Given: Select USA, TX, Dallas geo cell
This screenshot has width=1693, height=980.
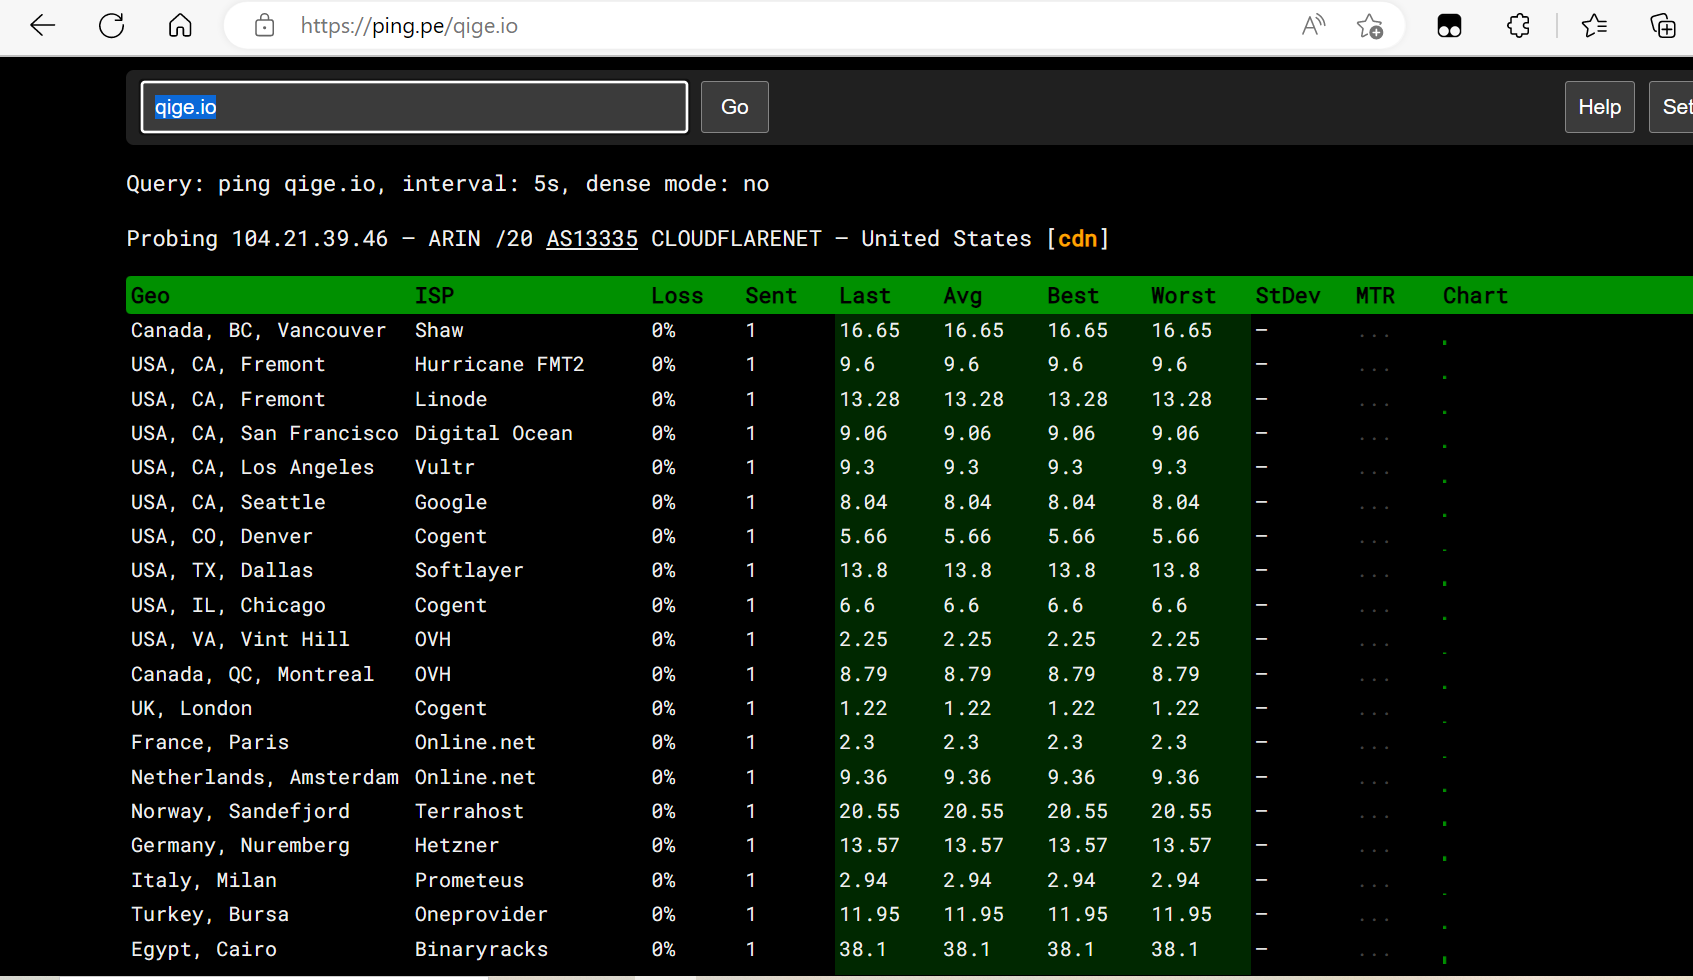Looking at the screenshot, I should tap(222, 571).
